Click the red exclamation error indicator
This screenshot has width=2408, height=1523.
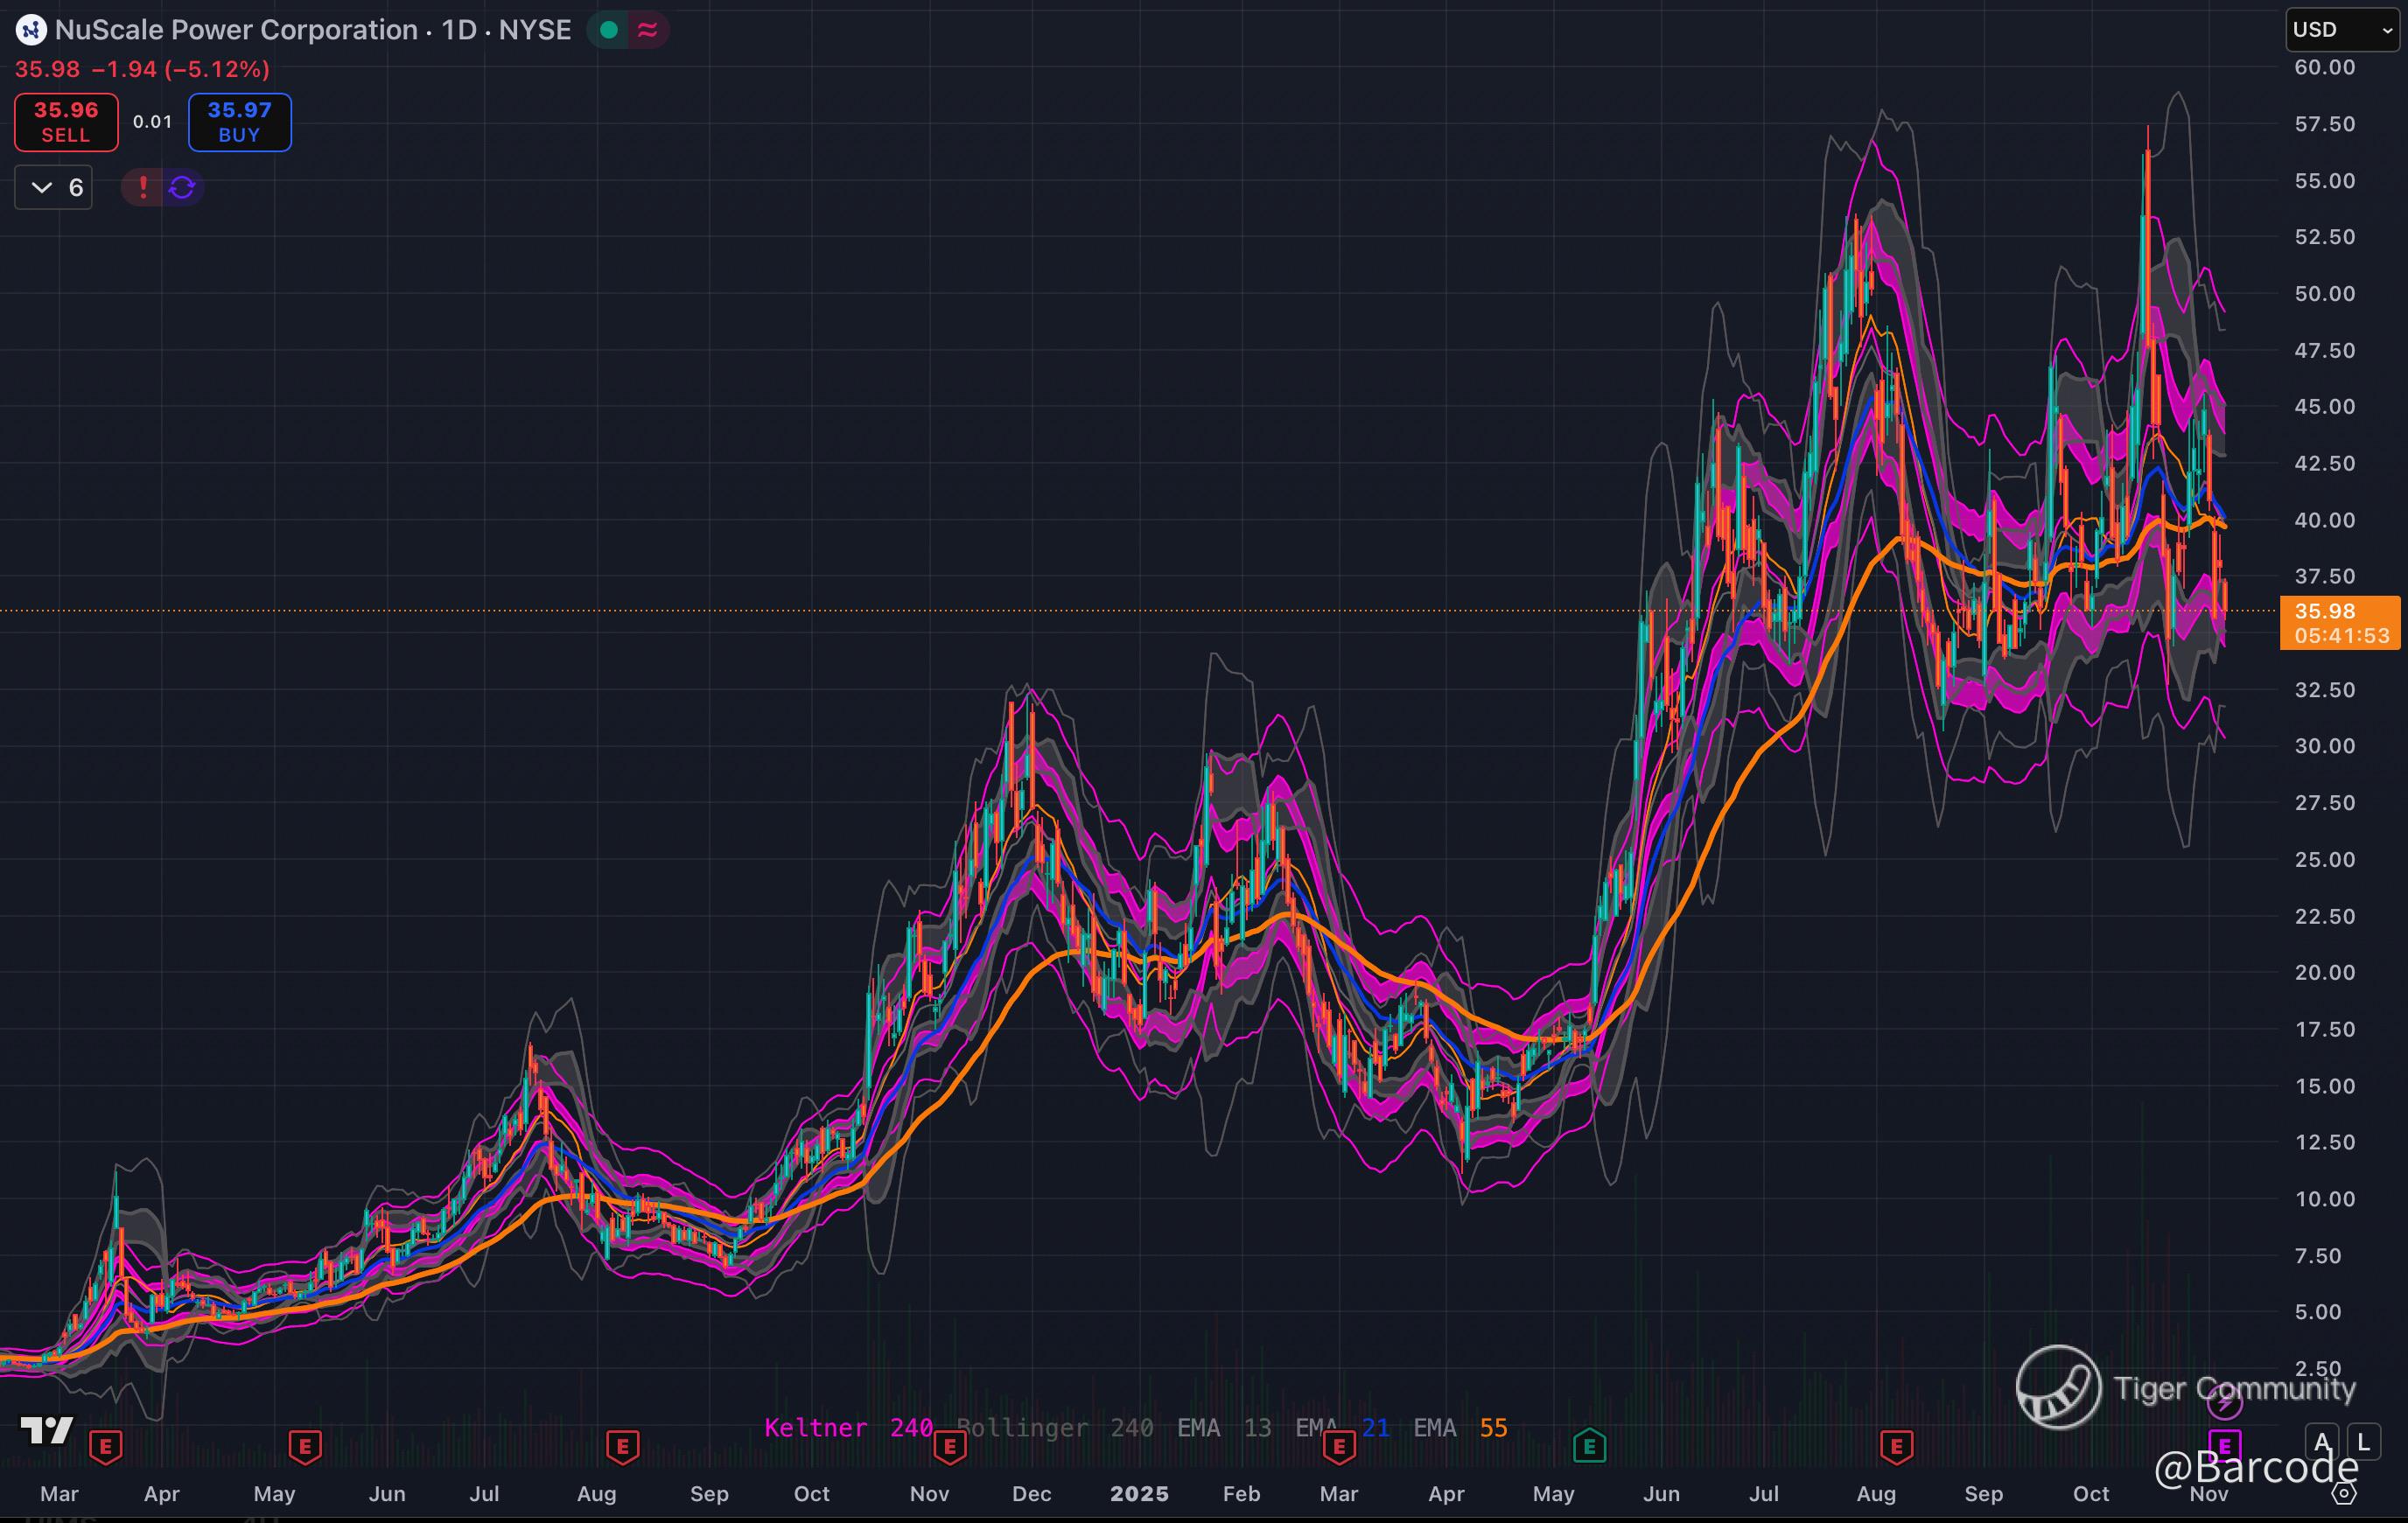[x=143, y=187]
